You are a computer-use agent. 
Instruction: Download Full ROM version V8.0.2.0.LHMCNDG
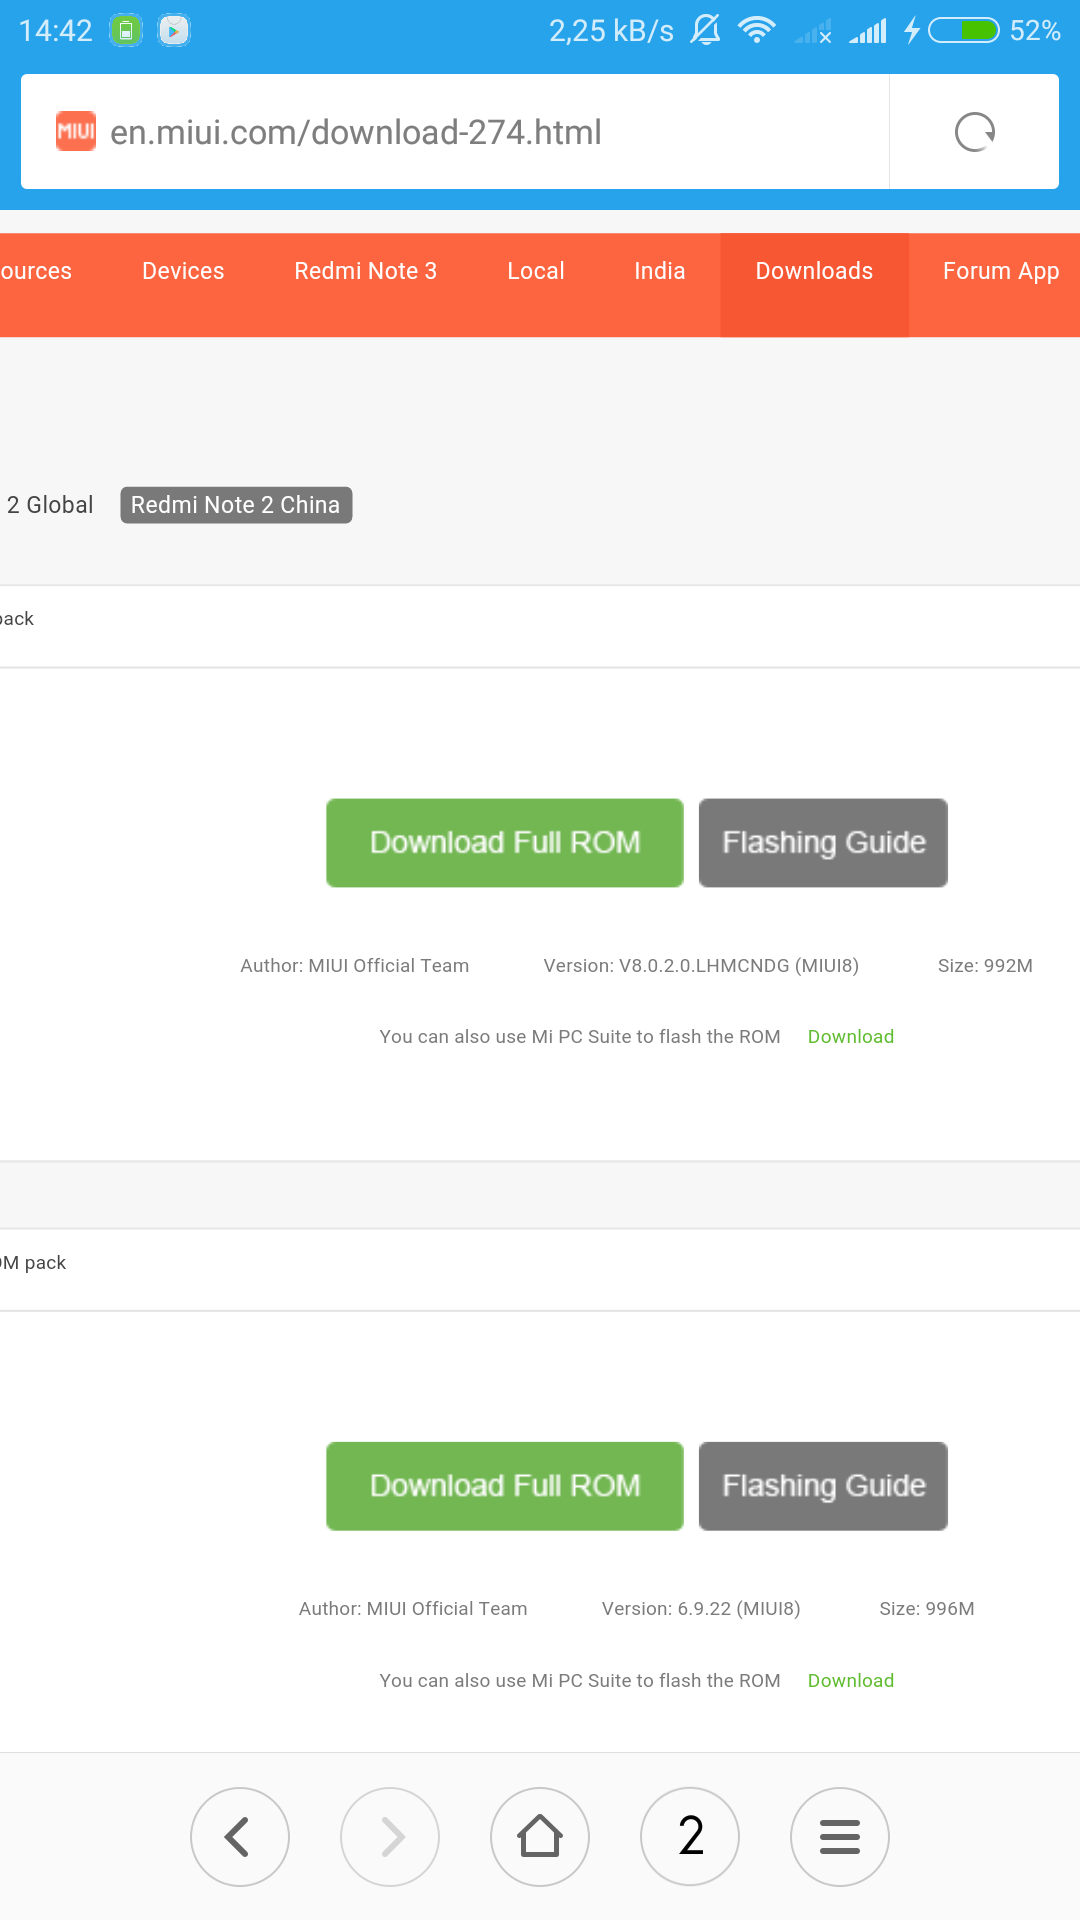(x=505, y=843)
